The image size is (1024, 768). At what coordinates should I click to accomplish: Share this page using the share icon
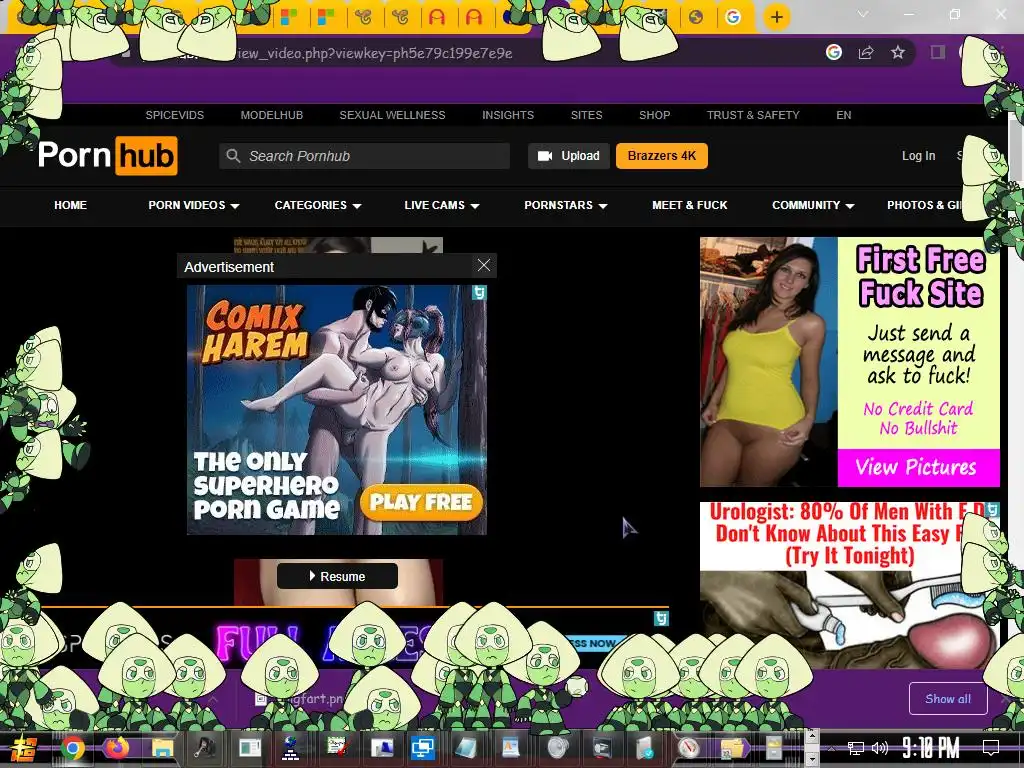click(866, 52)
